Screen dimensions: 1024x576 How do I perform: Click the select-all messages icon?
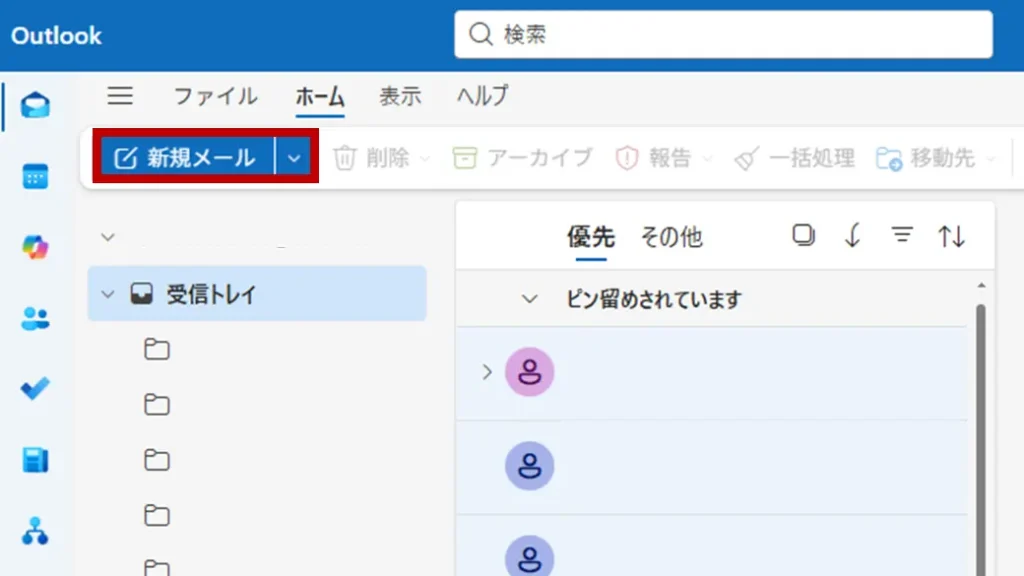coord(803,236)
